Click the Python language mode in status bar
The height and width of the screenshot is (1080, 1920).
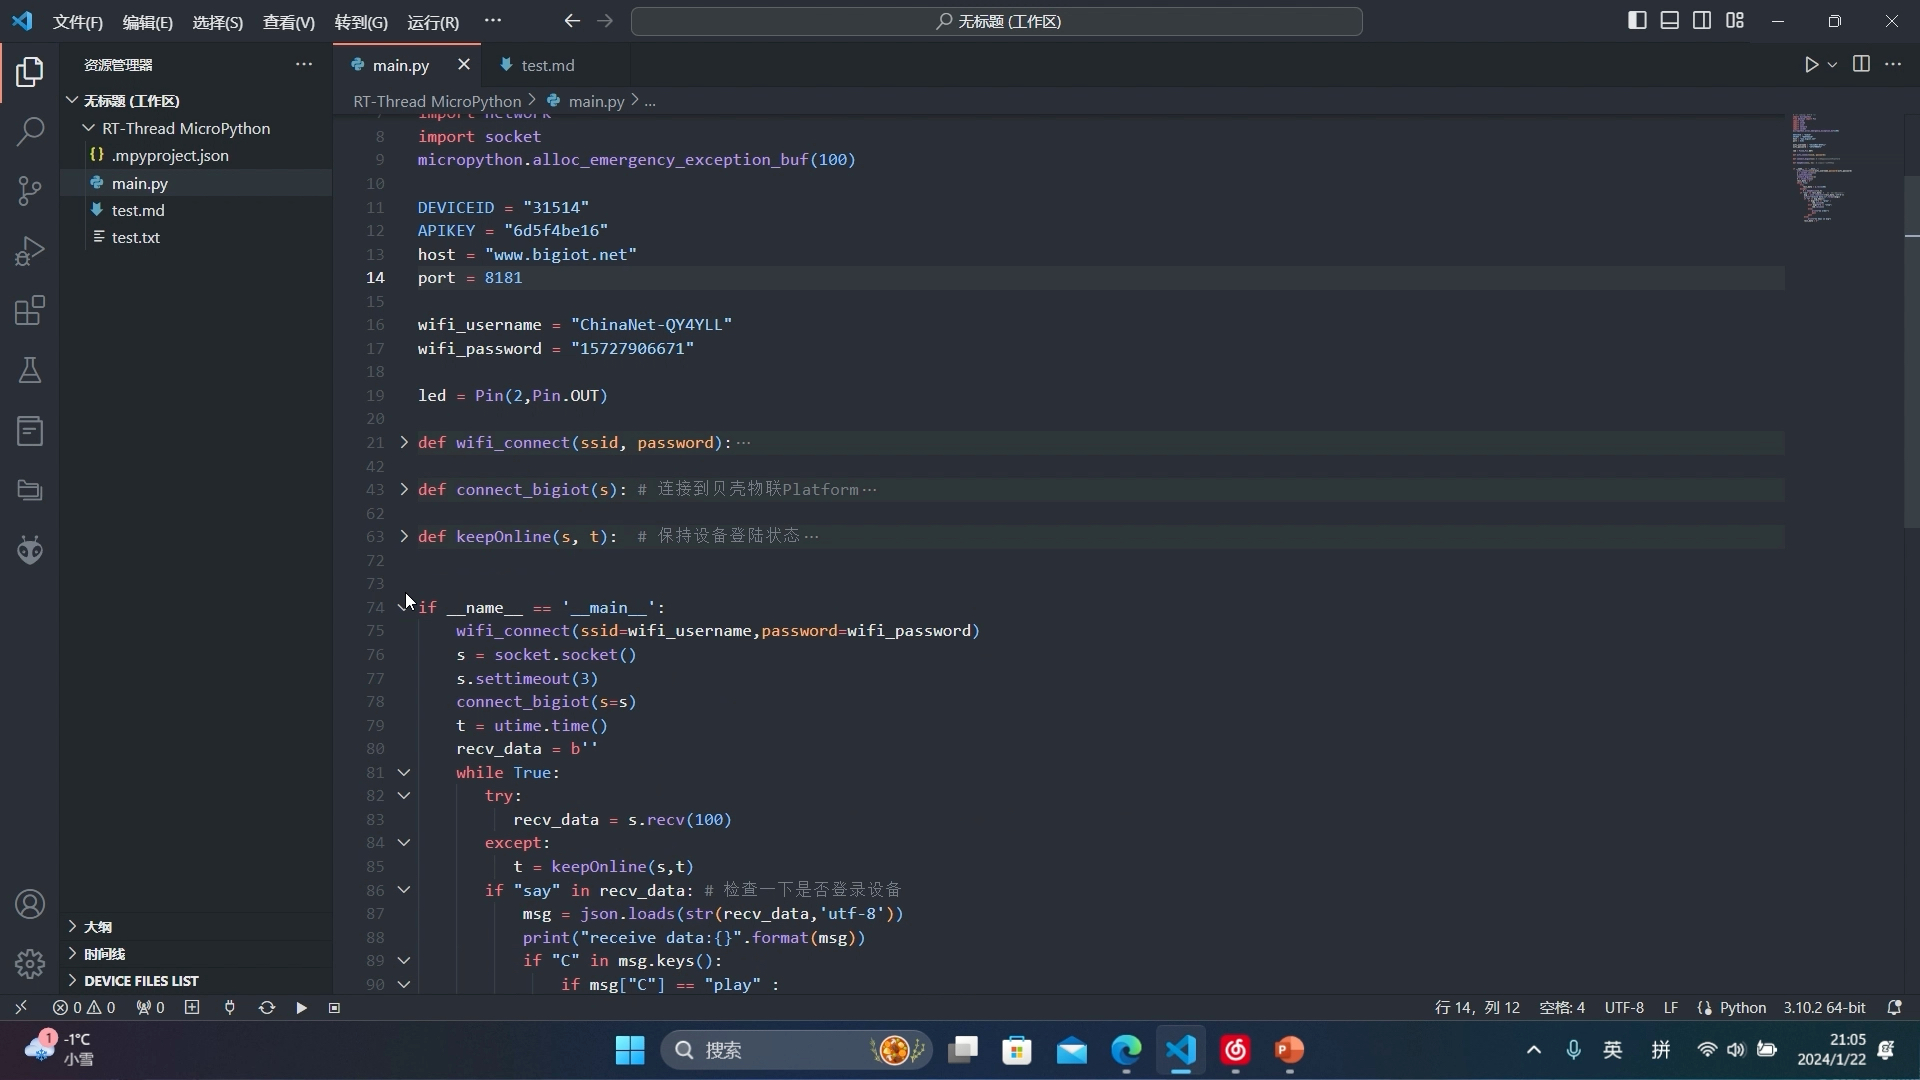(1742, 1008)
